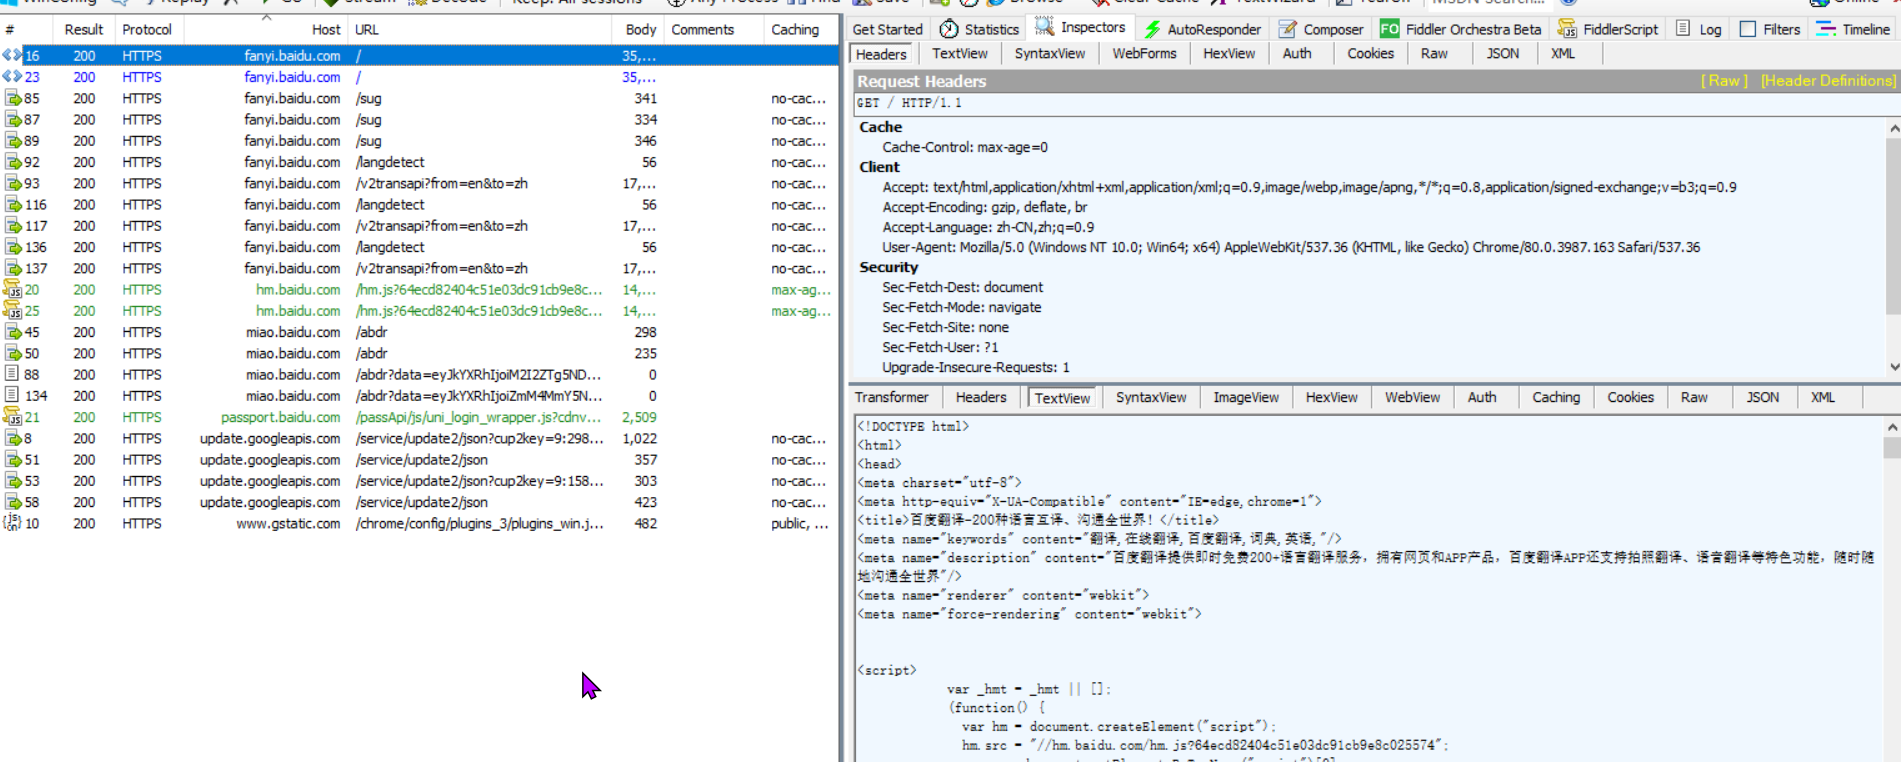Click the Cache-Control: max-age=0 header
This screenshot has width=1901, height=762.
[x=965, y=147]
